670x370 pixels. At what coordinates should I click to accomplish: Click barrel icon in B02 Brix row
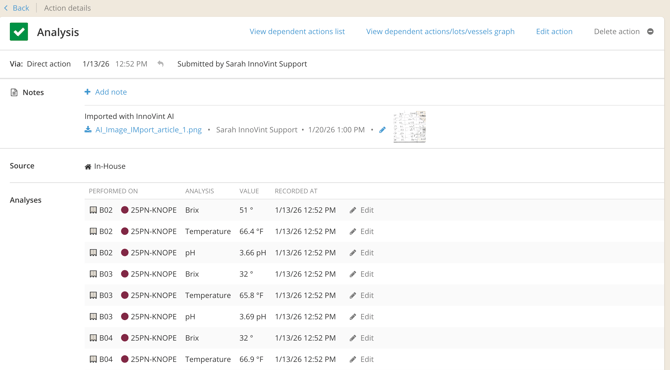tap(93, 210)
